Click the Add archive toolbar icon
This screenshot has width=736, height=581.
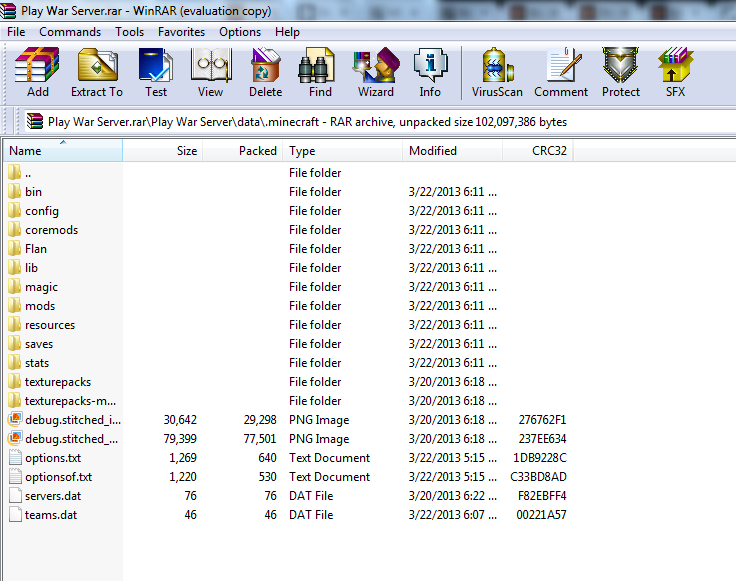(37, 72)
